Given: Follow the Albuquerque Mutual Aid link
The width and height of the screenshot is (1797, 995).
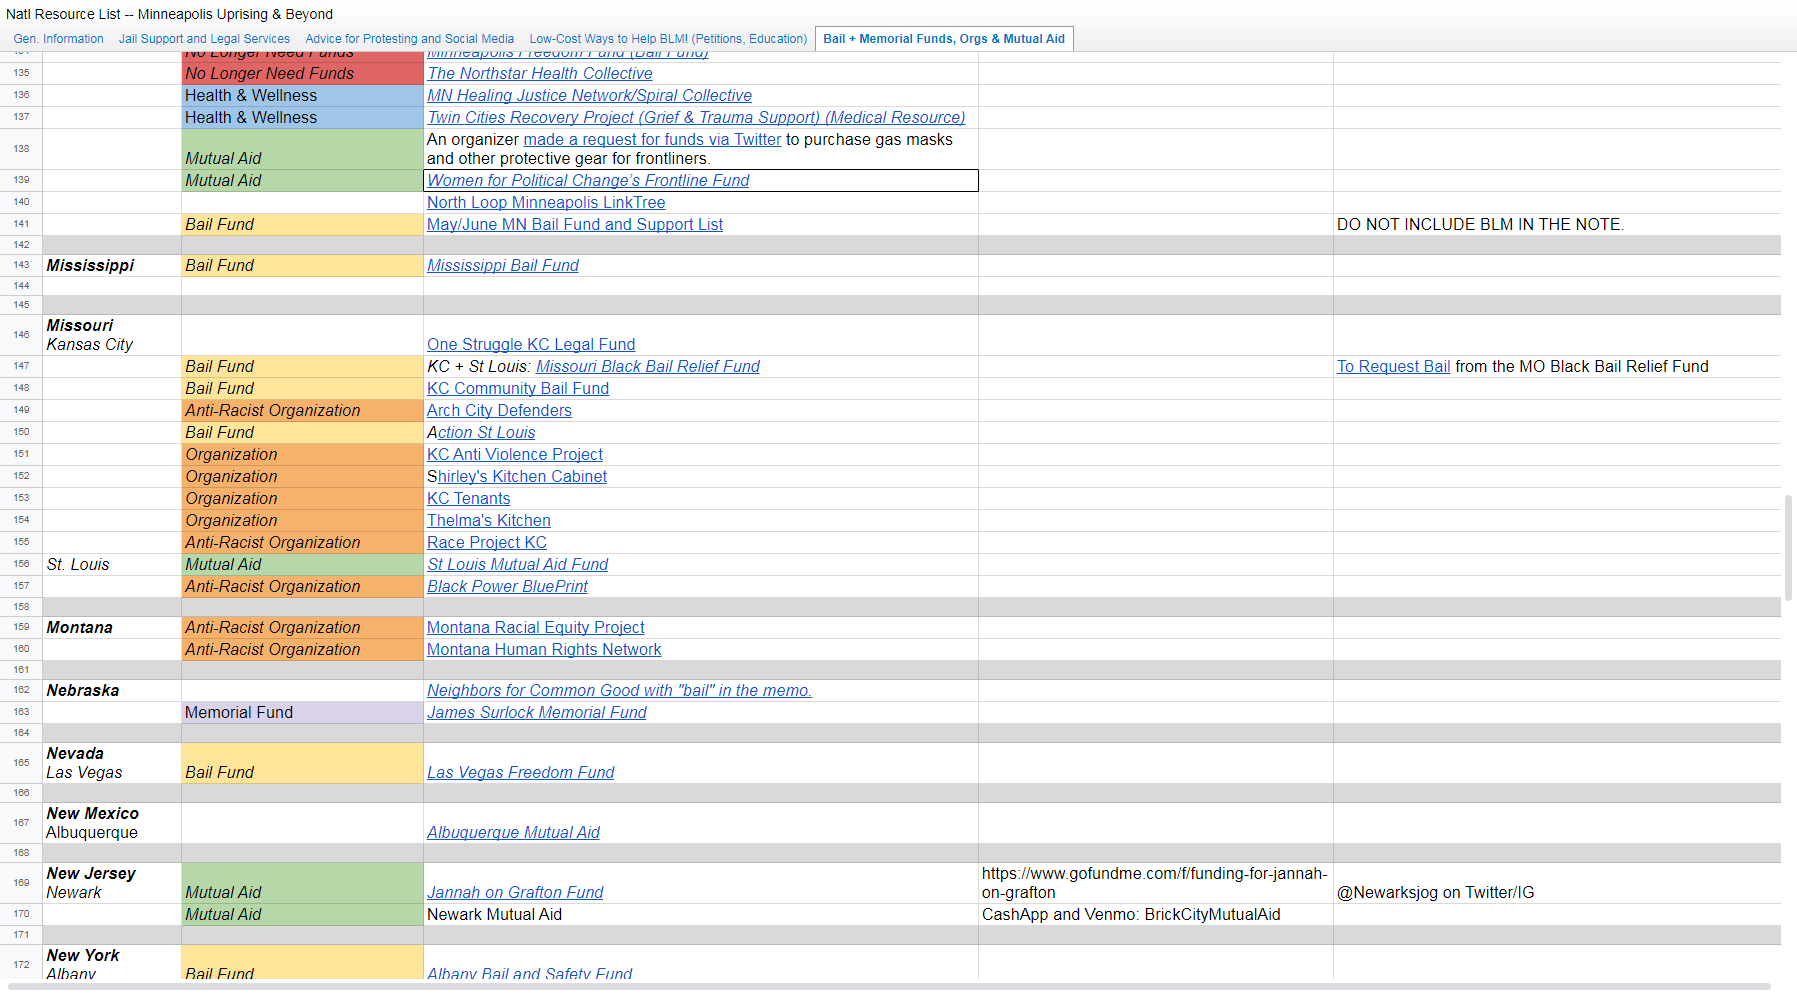Looking at the screenshot, I should [x=513, y=833].
